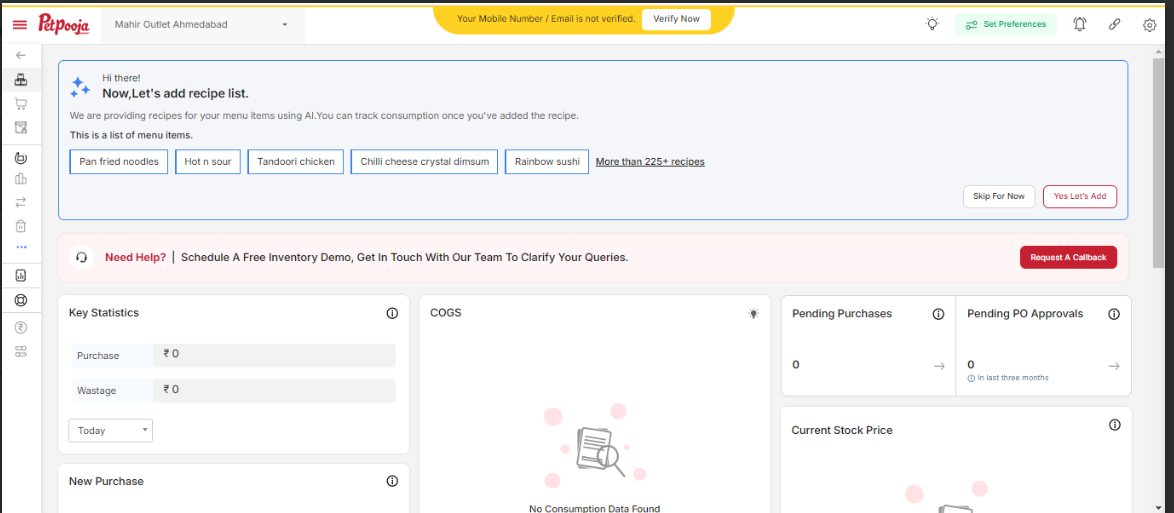Open the settings gear icon
The width and height of the screenshot is (1174, 513).
pyautogui.click(x=1149, y=25)
